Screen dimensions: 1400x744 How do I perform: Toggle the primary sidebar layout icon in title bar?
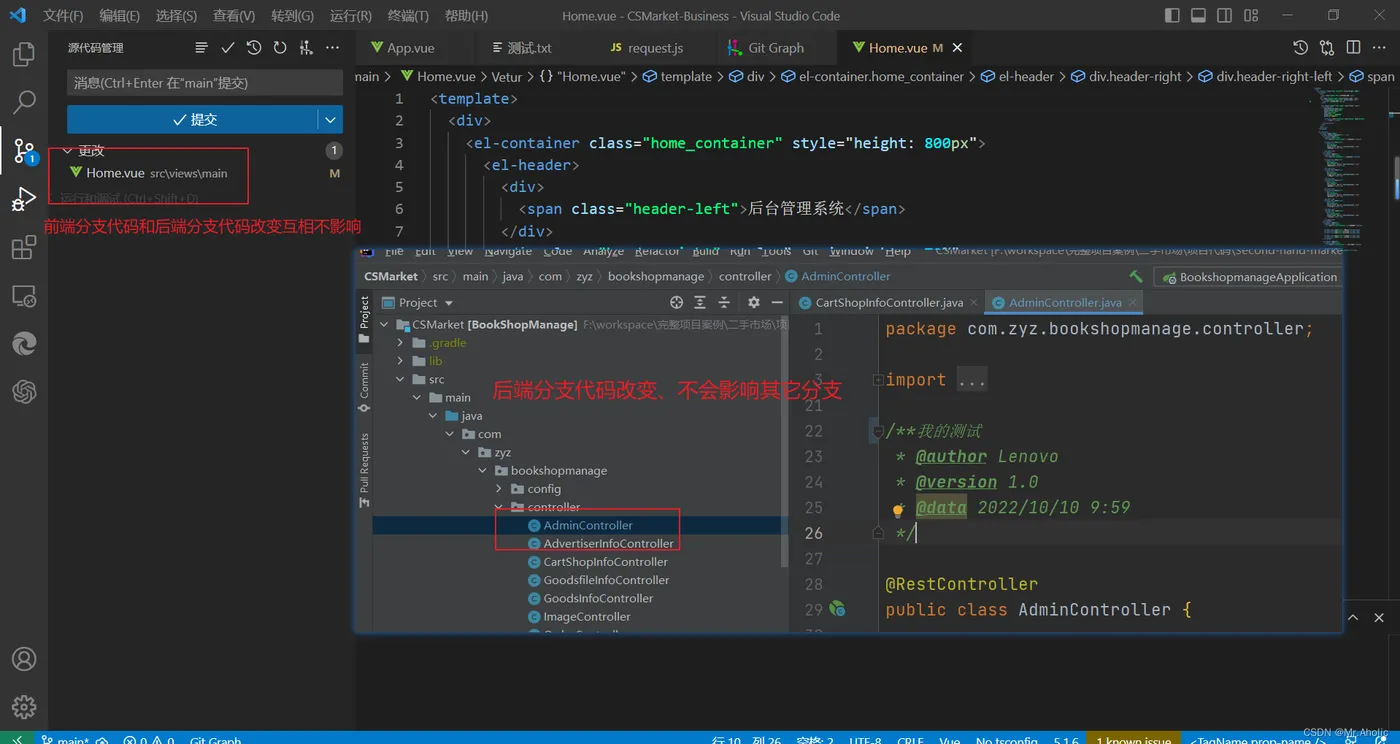1173,15
